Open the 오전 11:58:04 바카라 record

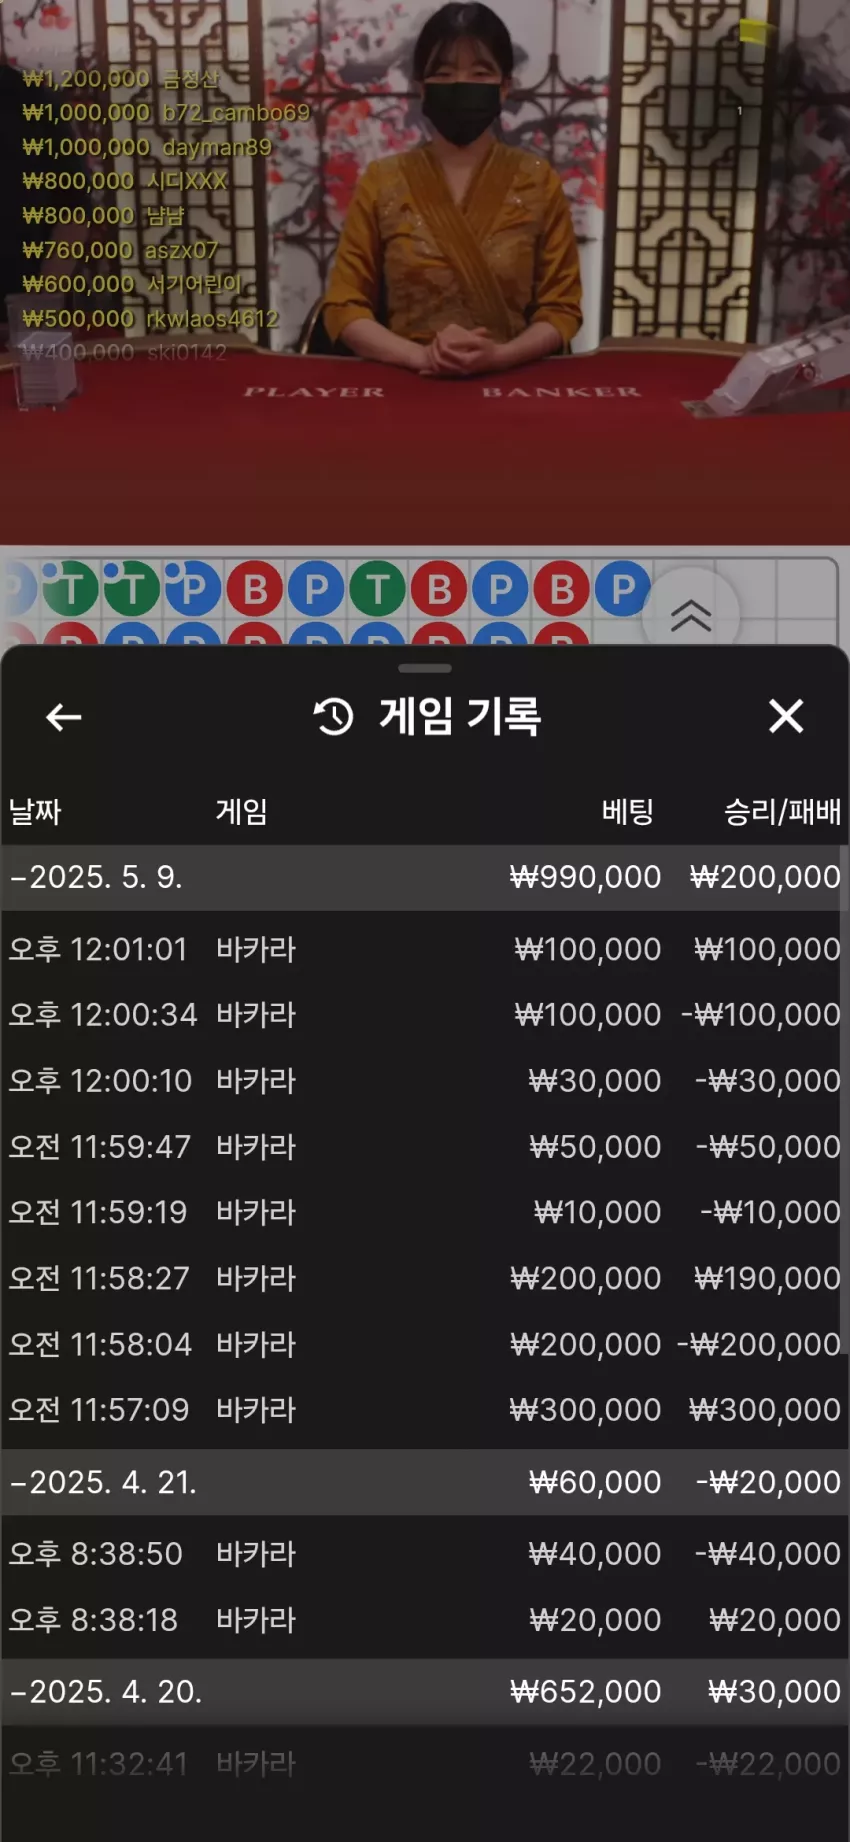pyautogui.click(x=425, y=1344)
